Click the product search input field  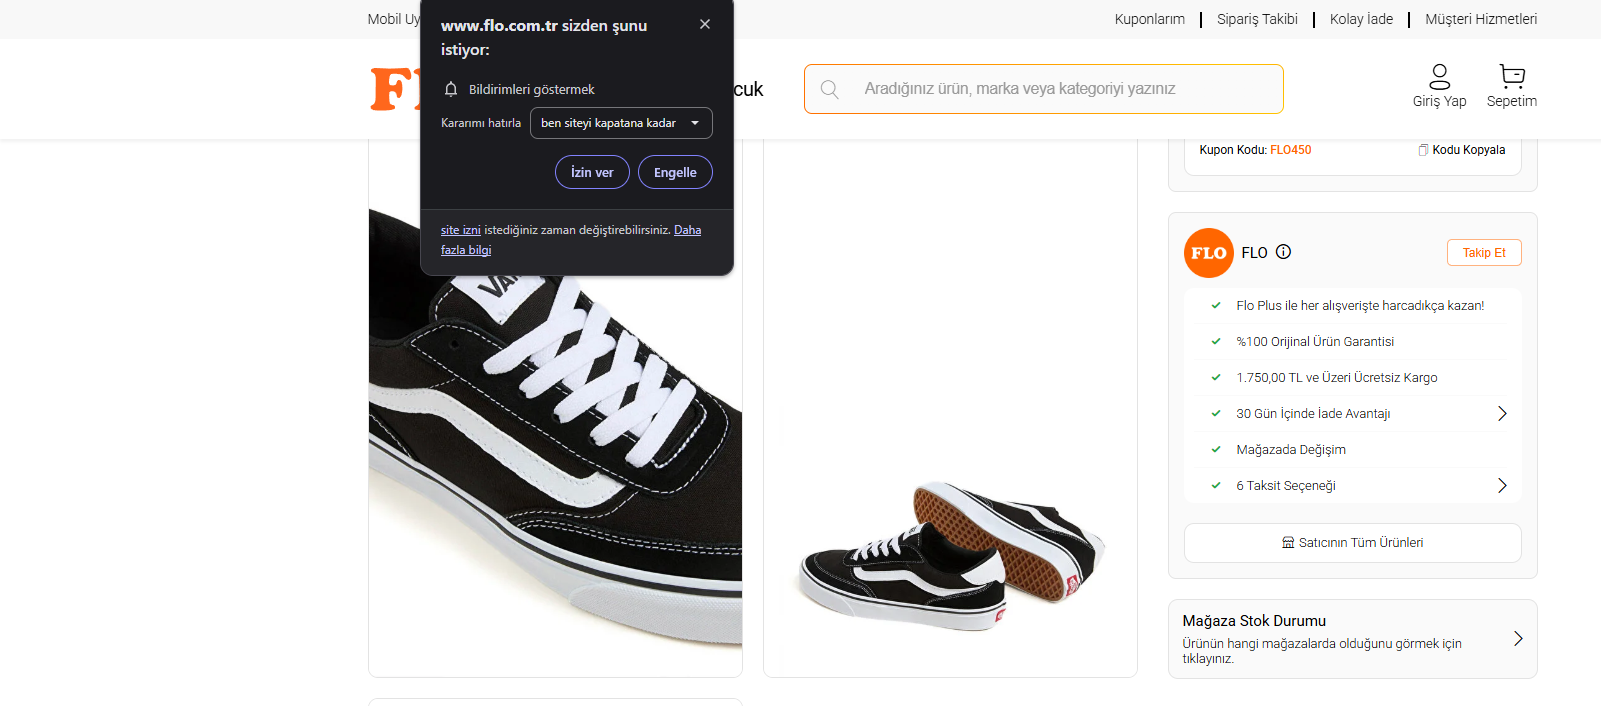[x=1060, y=89]
